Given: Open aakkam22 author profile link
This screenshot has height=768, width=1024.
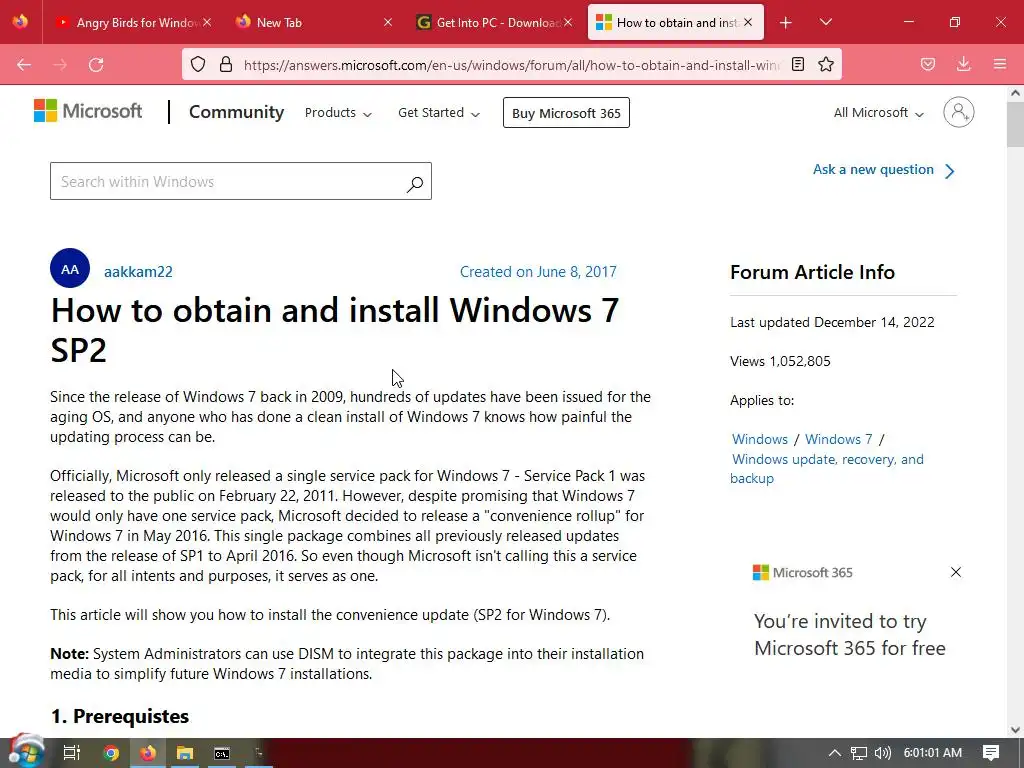Looking at the screenshot, I should (x=138, y=272).
